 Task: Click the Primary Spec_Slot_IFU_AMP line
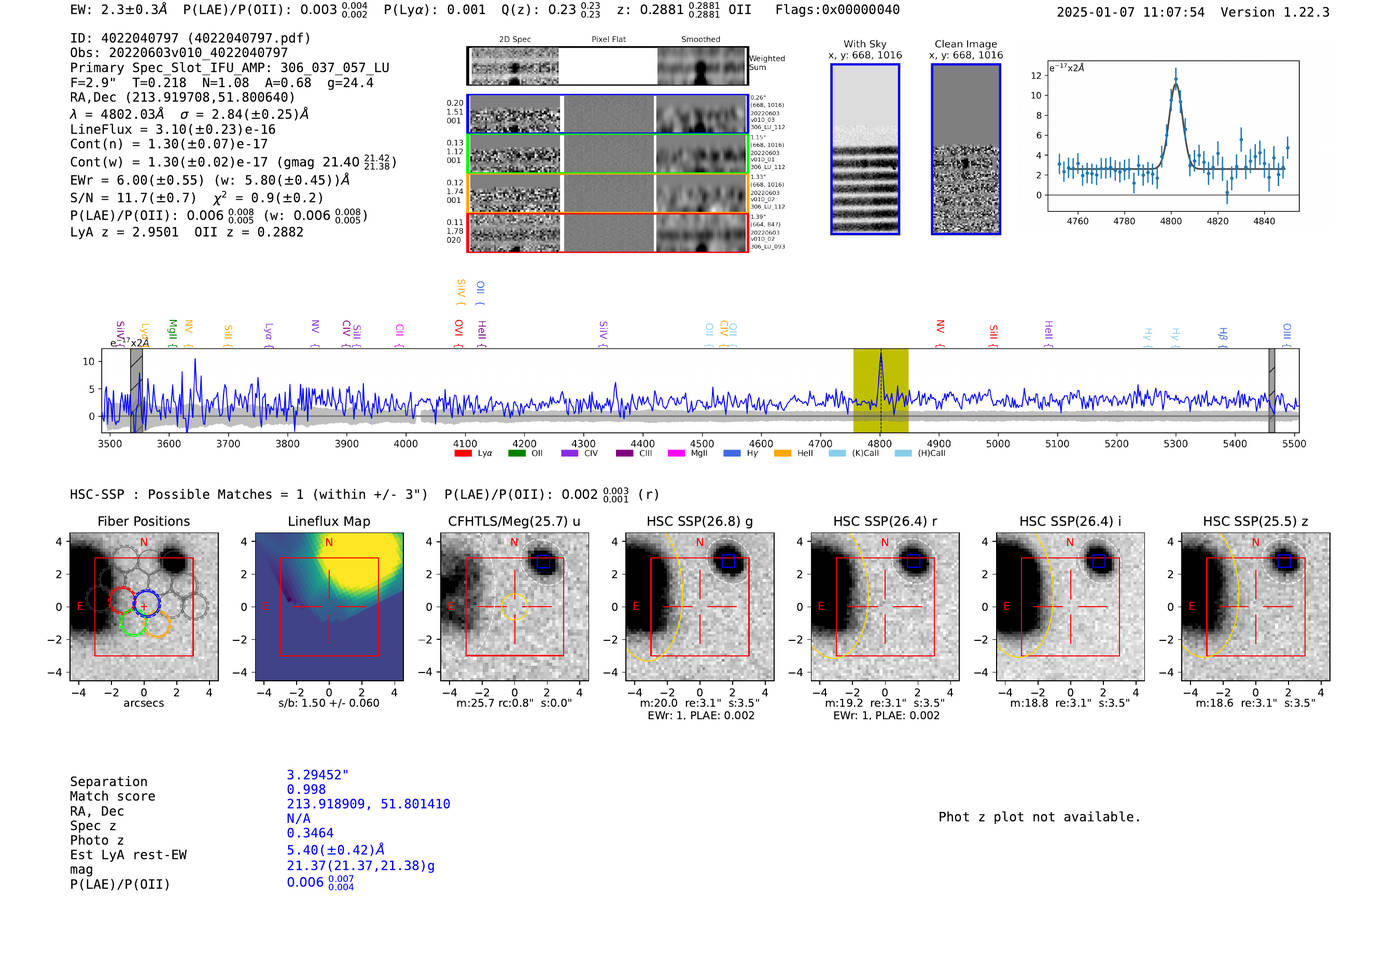point(230,67)
